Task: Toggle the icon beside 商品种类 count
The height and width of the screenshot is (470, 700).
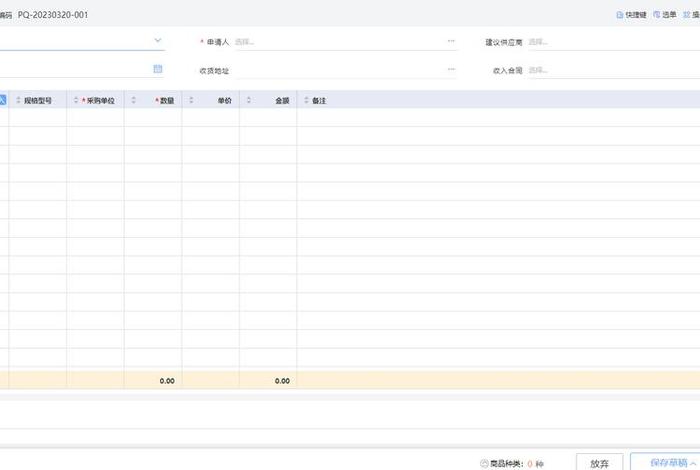Action: 485,463
